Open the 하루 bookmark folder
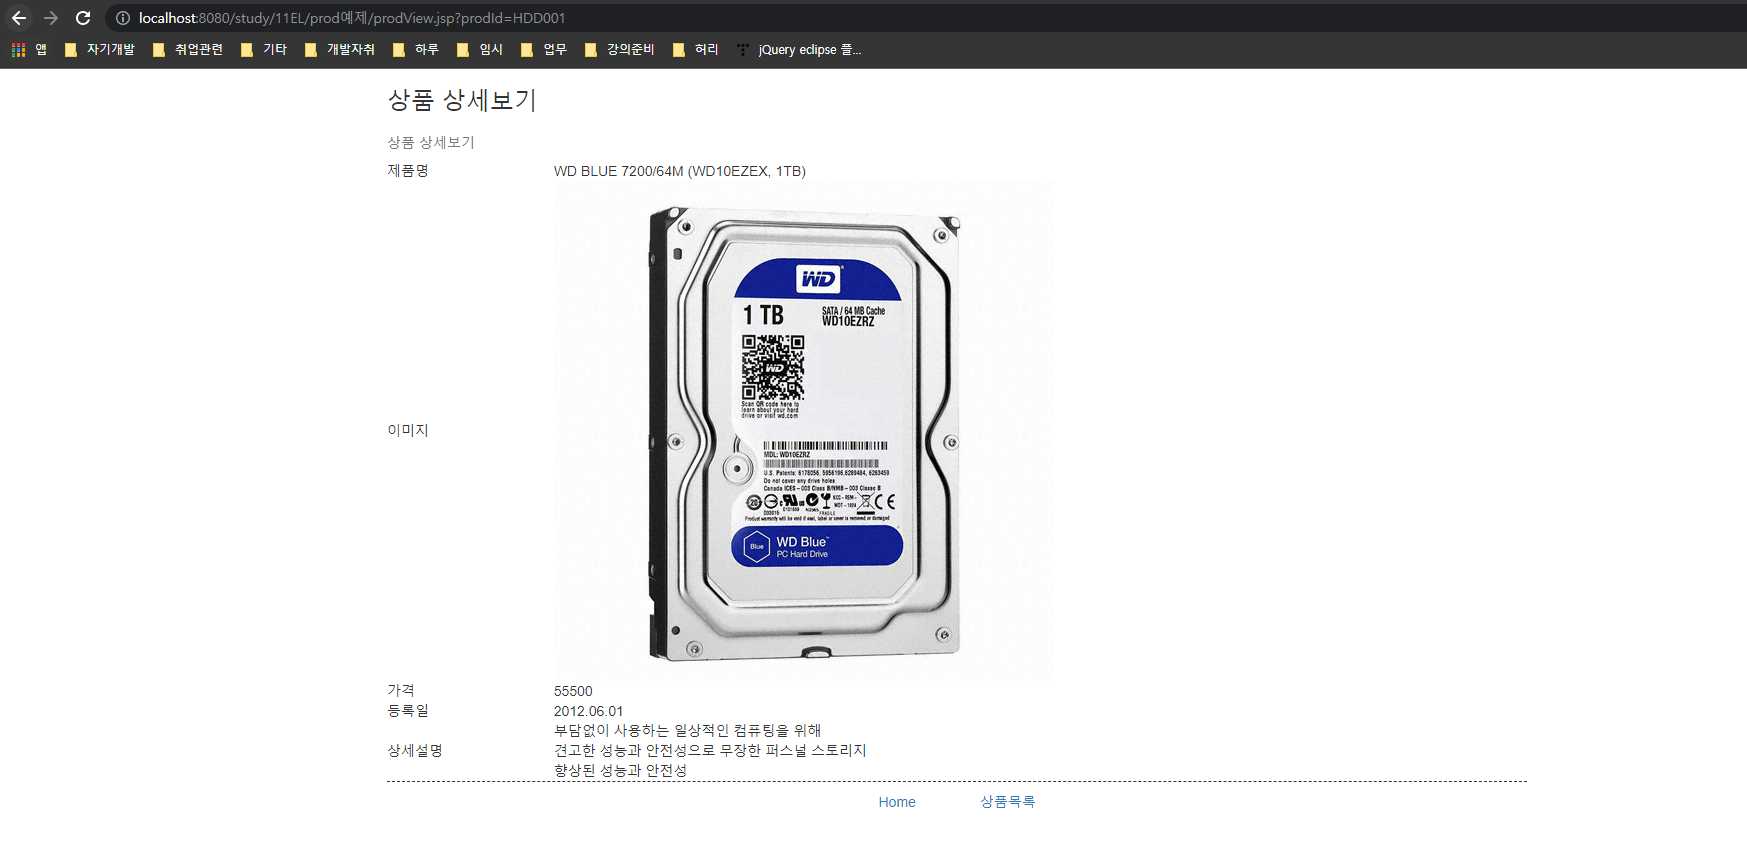This screenshot has height=858, width=1747. coord(415,49)
